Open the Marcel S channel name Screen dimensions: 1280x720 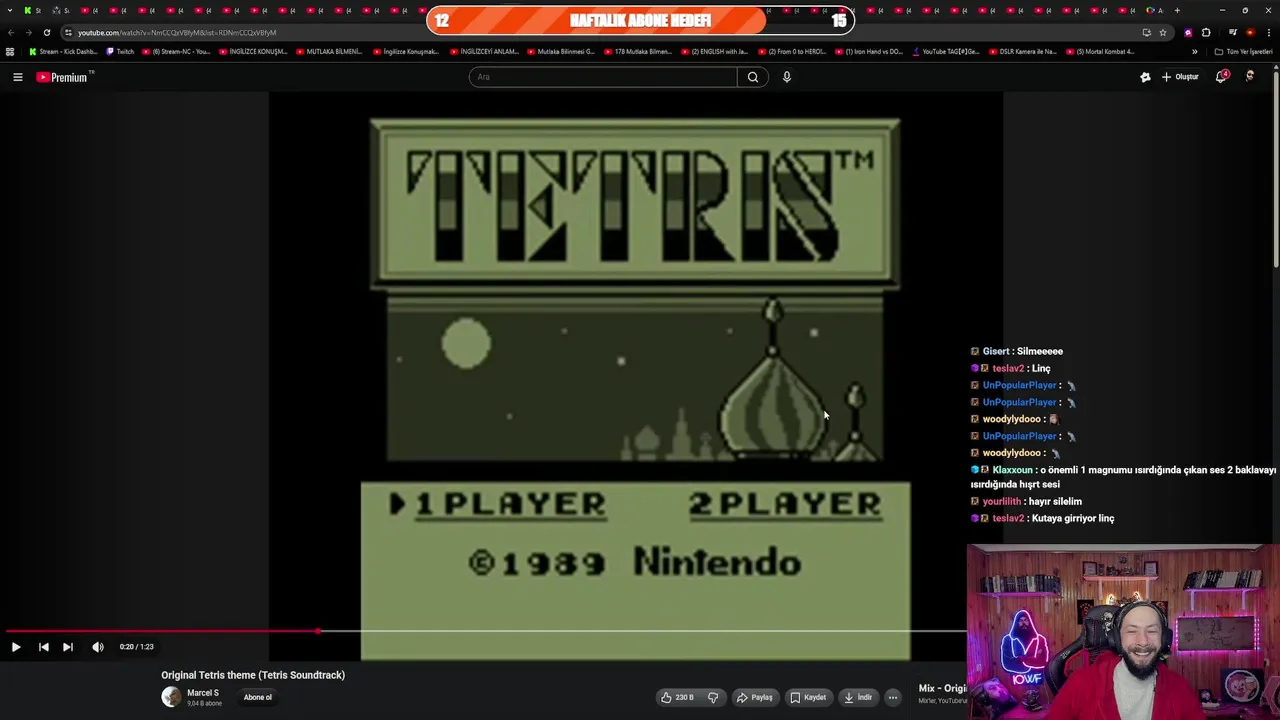[203, 693]
